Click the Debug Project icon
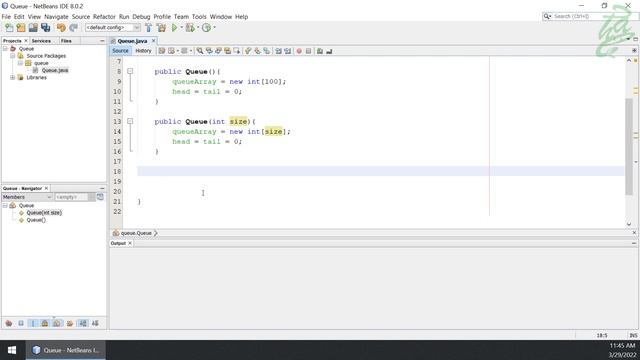Image resolution: width=640 pixels, height=360 pixels. click(x=190, y=27)
